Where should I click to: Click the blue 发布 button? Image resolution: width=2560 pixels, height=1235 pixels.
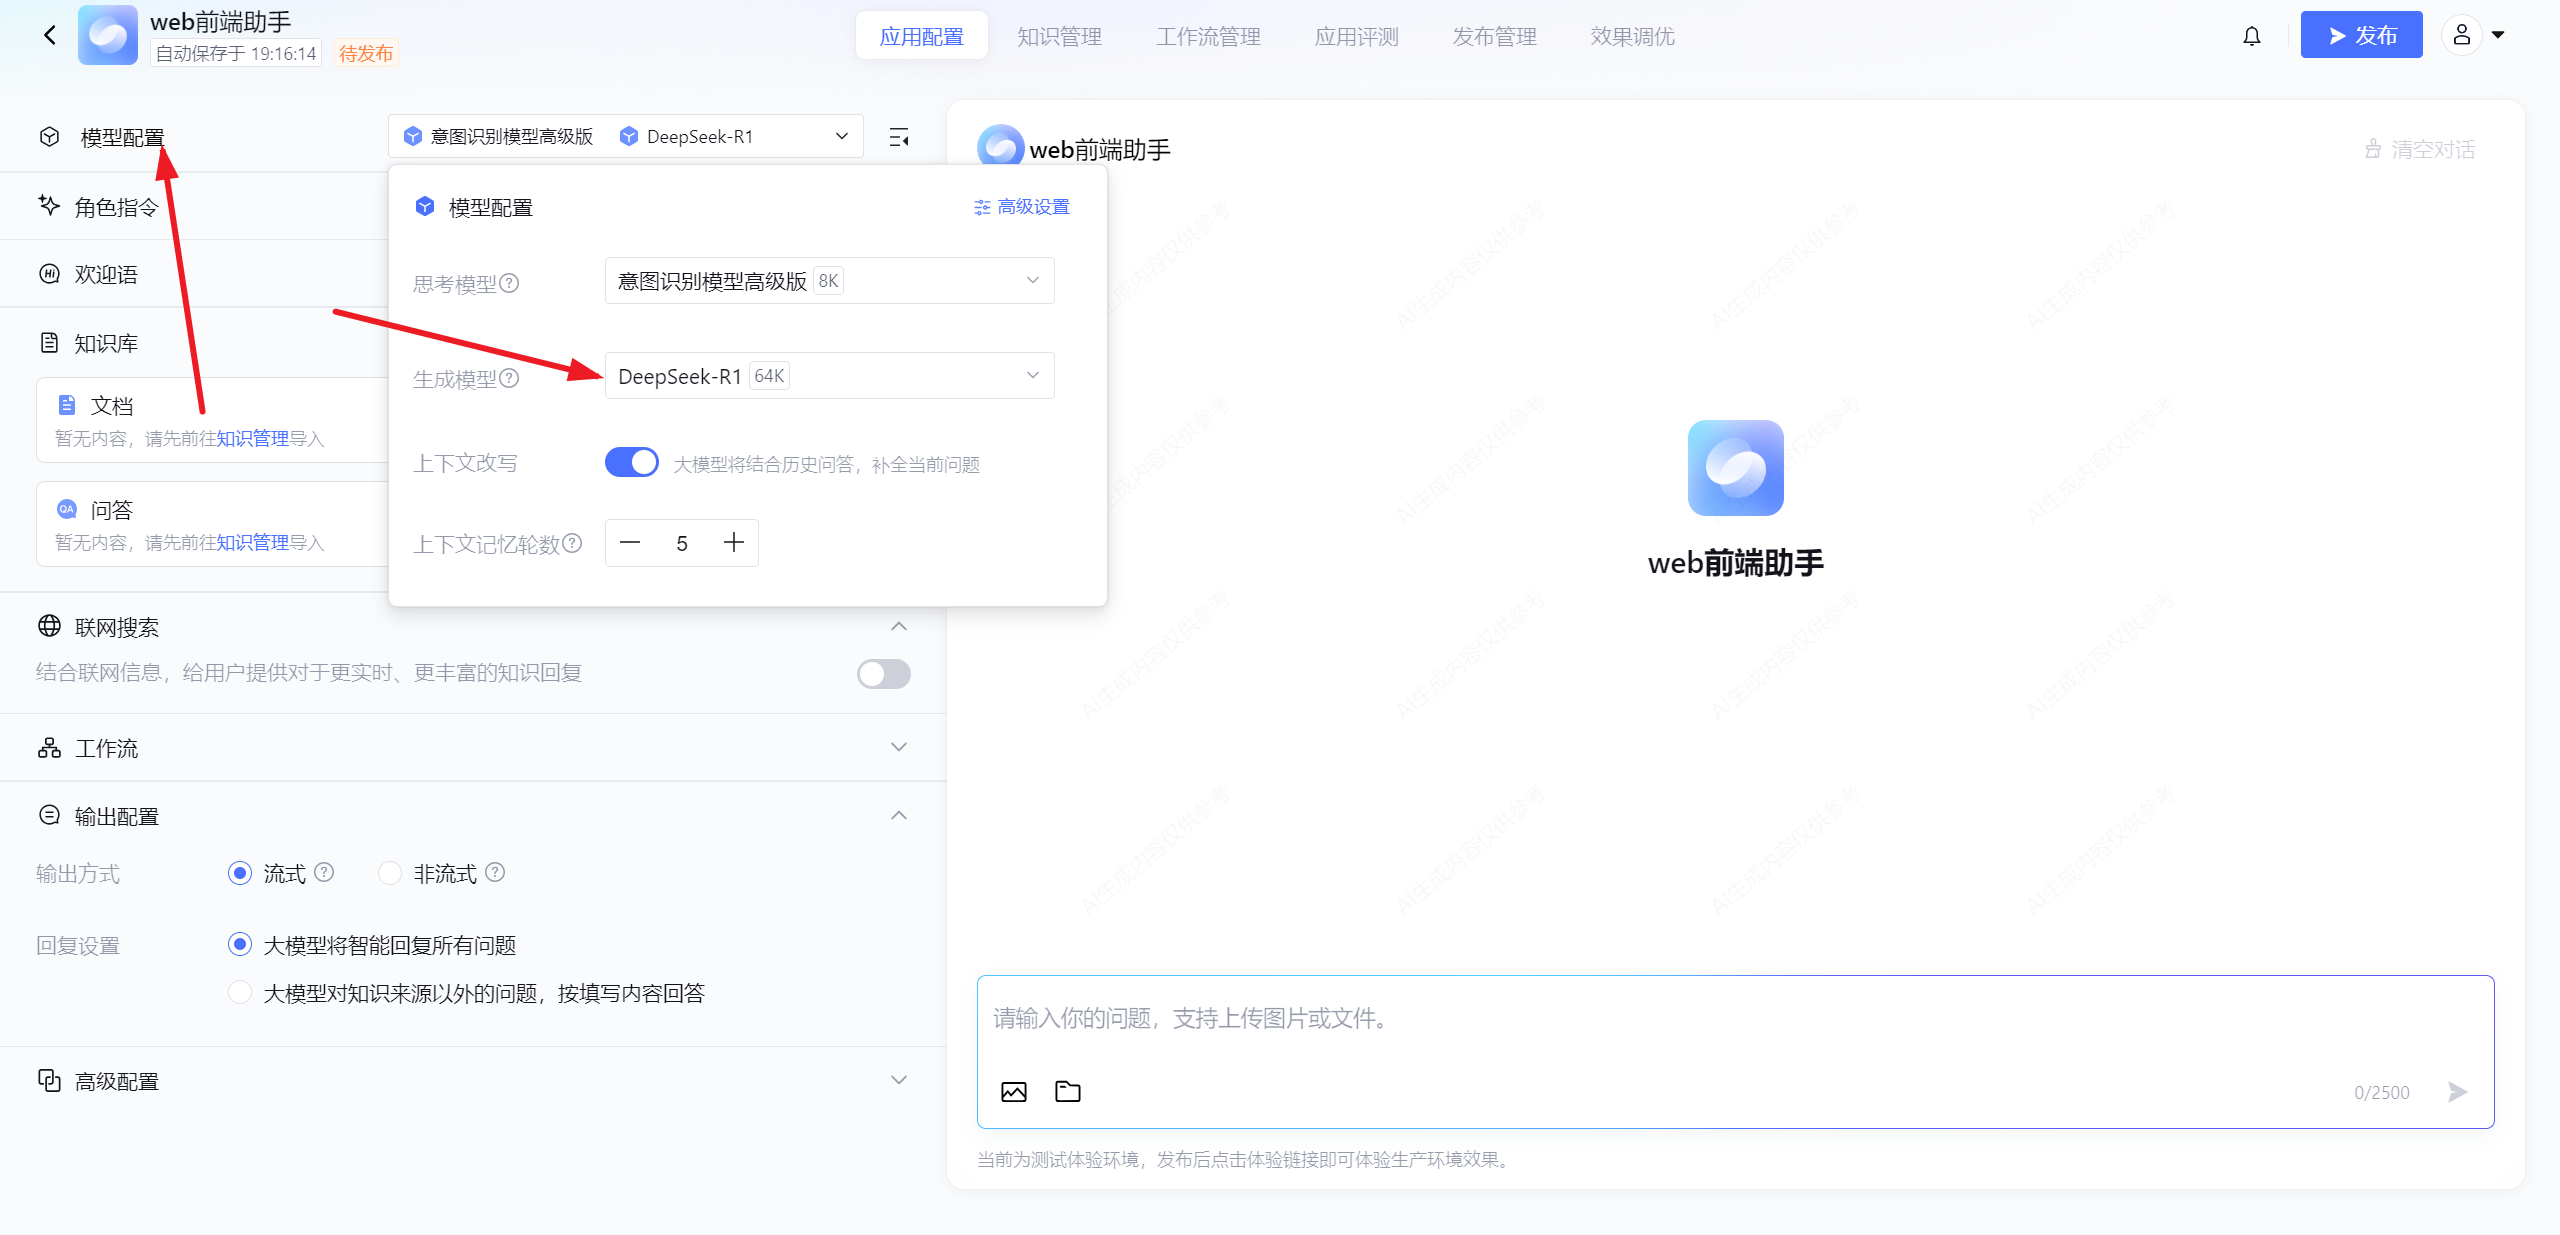pos(2361,35)
